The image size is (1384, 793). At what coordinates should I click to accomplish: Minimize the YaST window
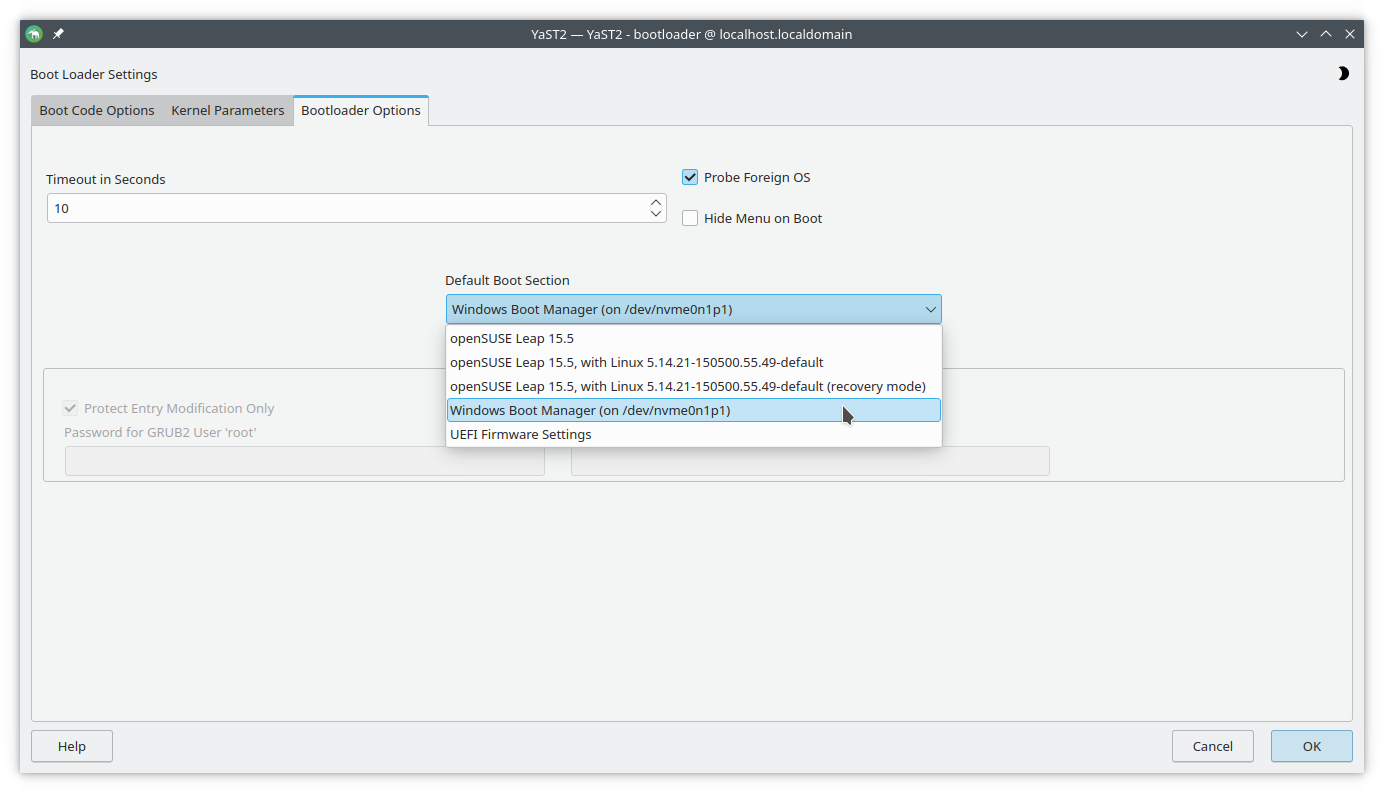1302,34
